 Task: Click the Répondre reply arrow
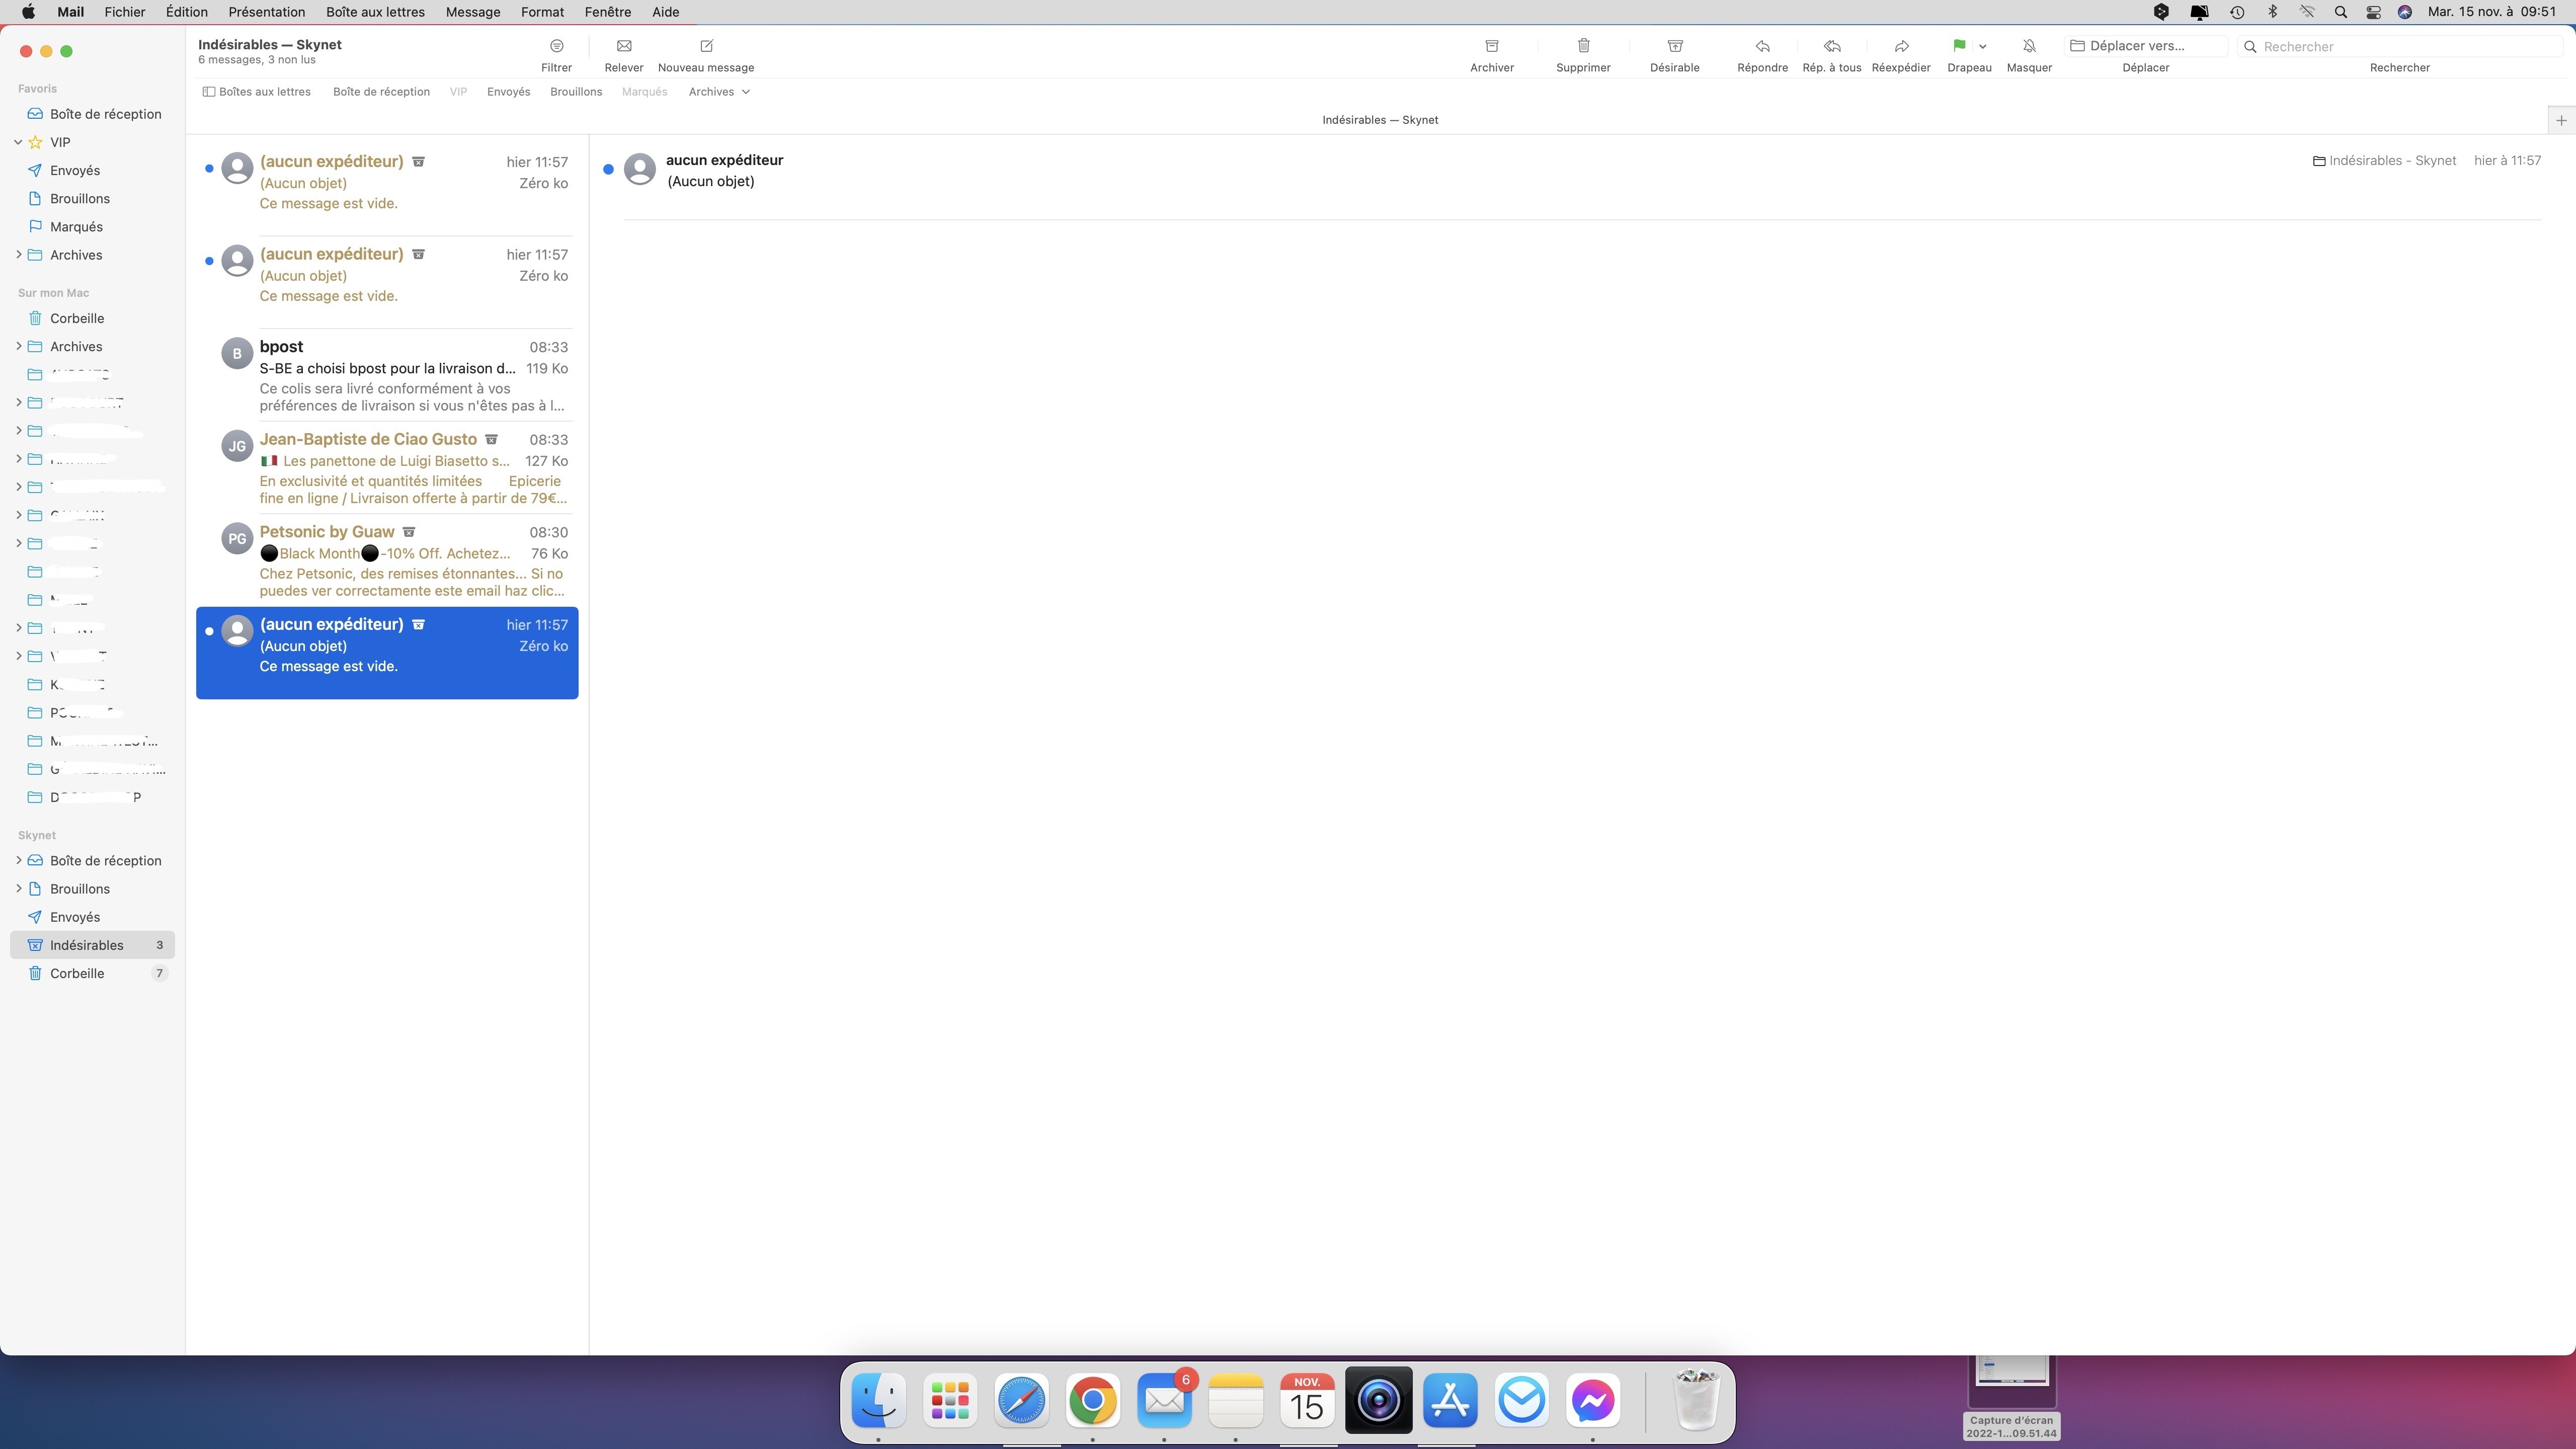pyautogui.click(x=1762, y=46)
